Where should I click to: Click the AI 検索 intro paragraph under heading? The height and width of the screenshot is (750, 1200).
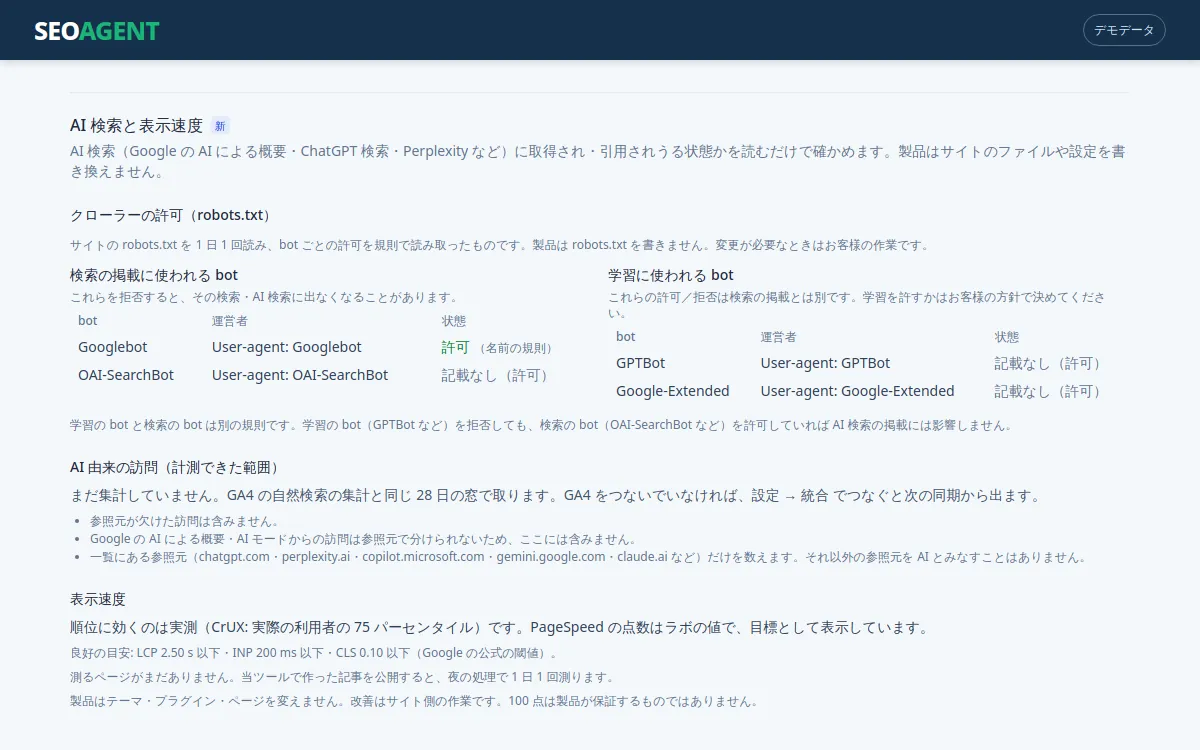[x=598, y=161]
